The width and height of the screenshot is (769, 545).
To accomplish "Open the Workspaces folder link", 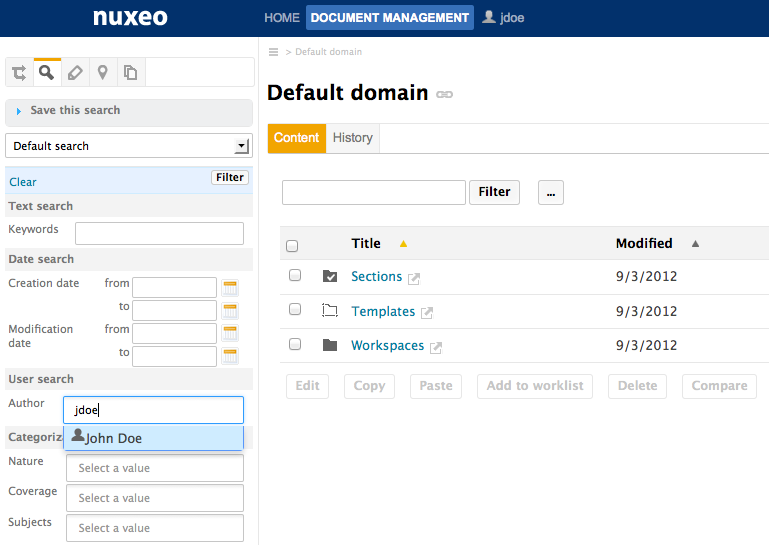I will pyautogui.click(x=387, y=346).
